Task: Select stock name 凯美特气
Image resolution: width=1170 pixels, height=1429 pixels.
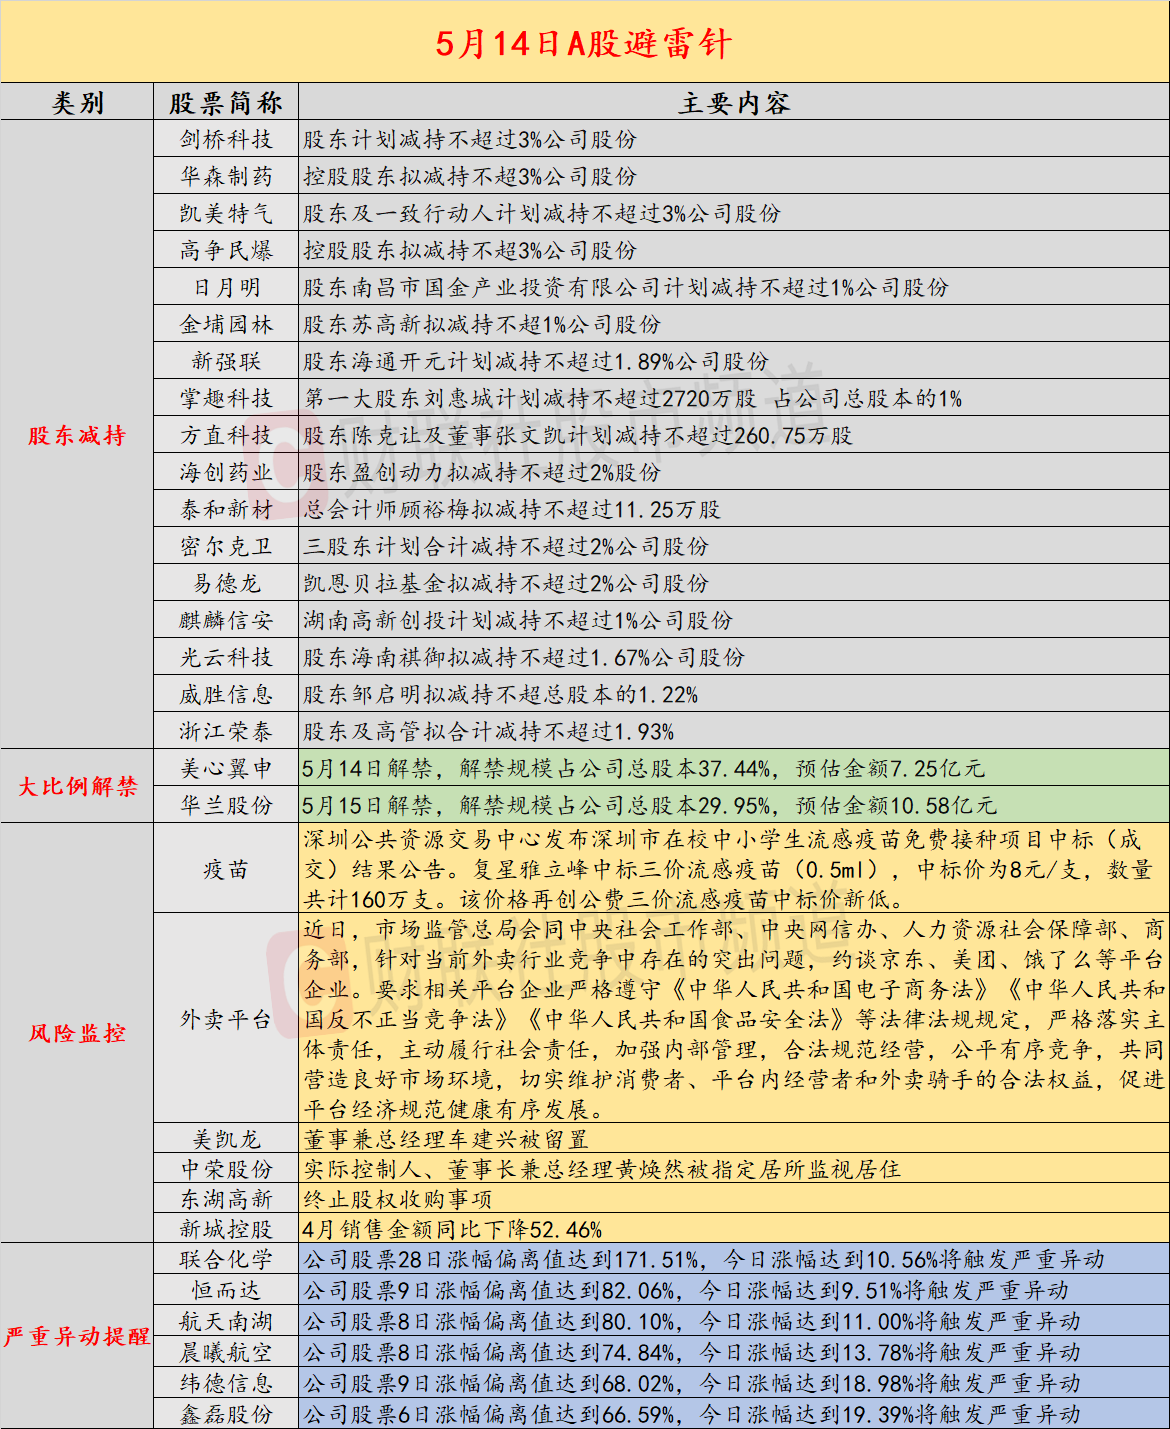Action: coord(226,213)
